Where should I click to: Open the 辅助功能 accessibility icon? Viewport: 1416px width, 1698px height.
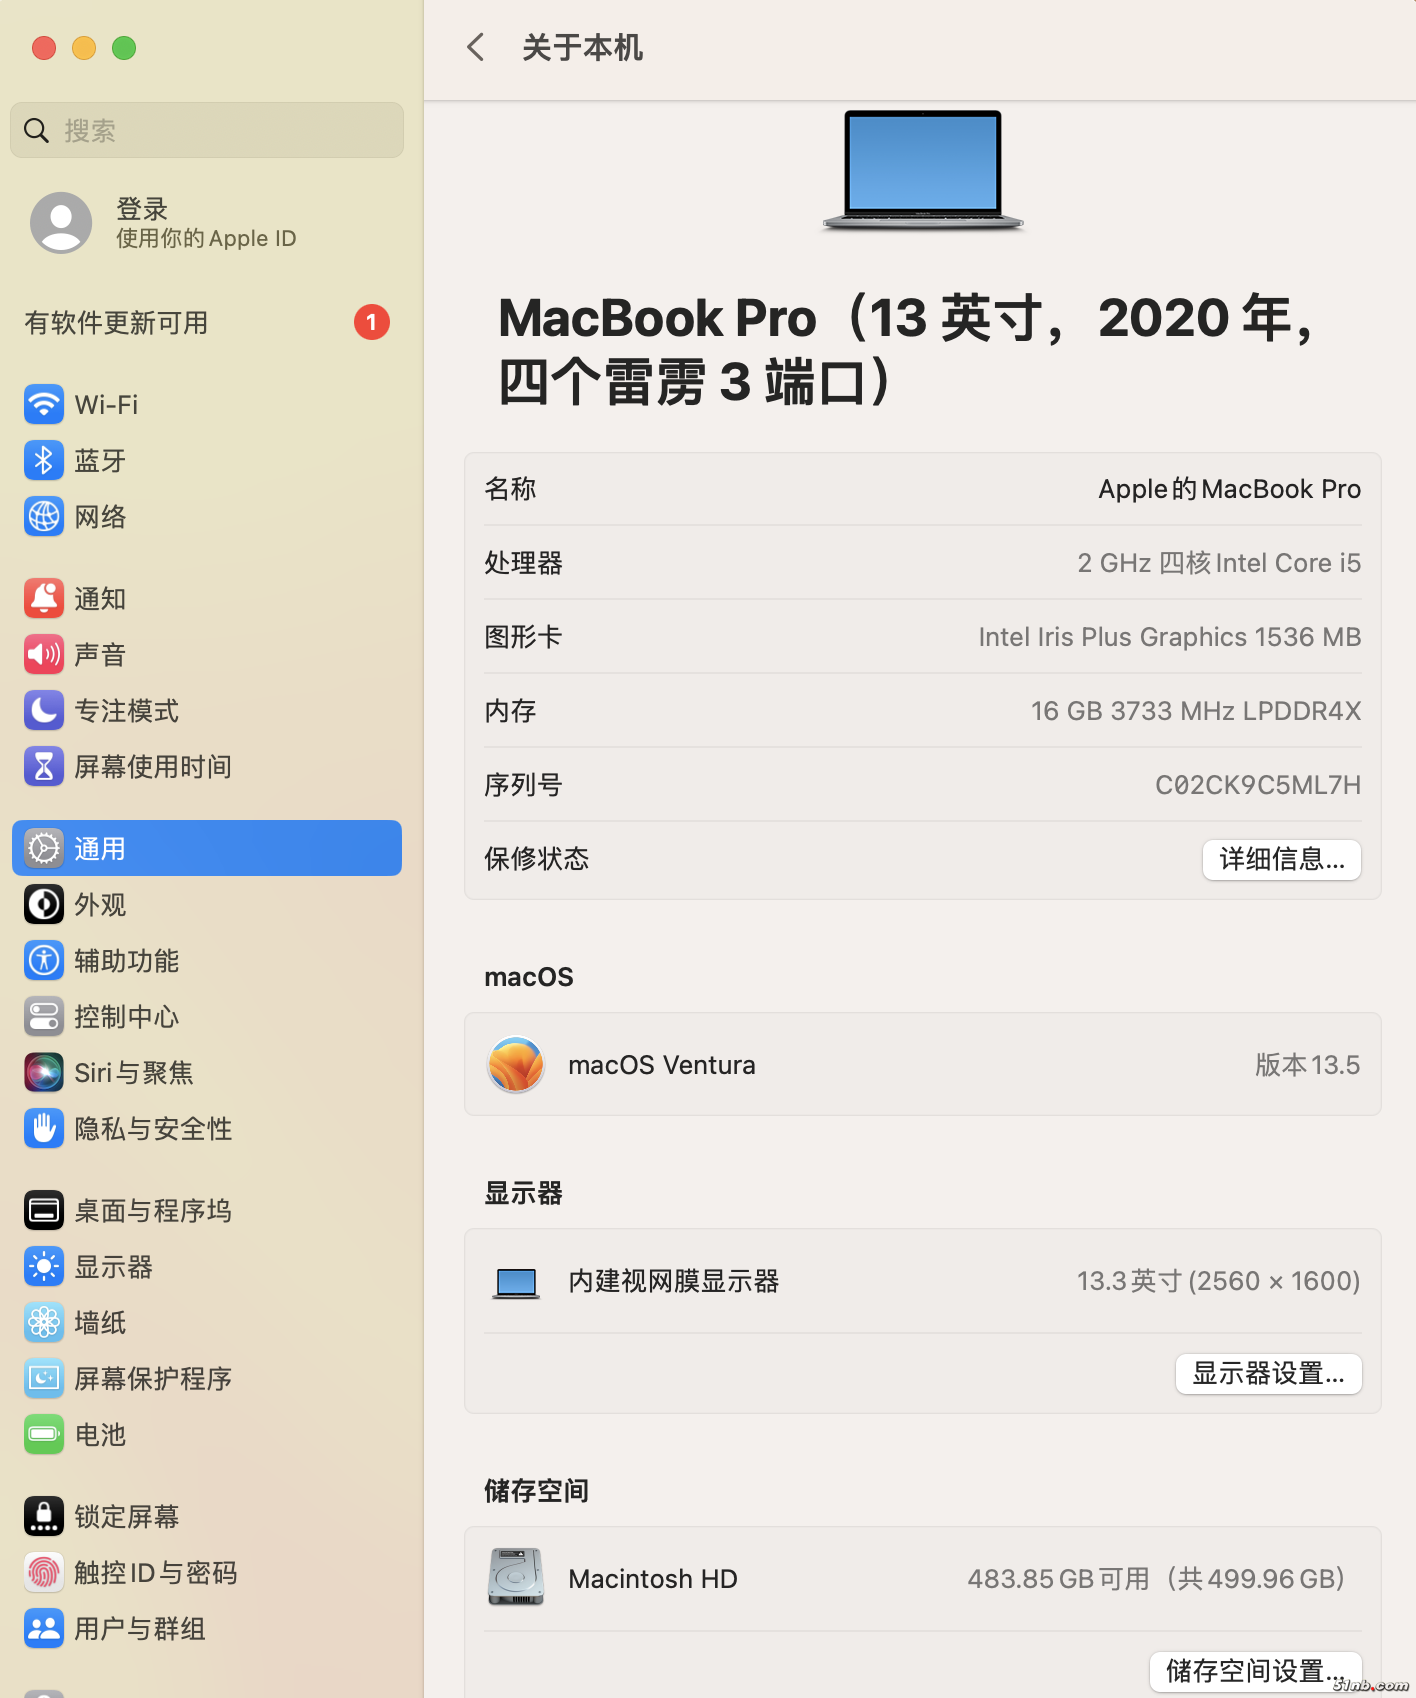[44, 960]
